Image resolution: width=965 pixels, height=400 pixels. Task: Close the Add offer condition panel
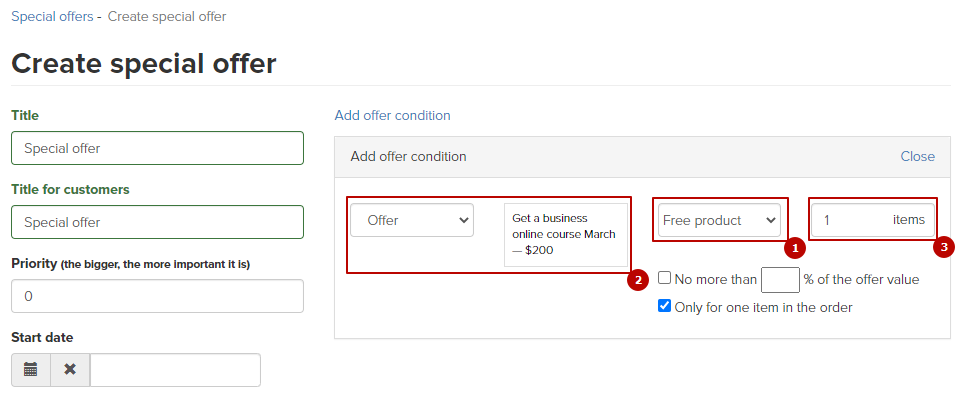click(918, 156)
